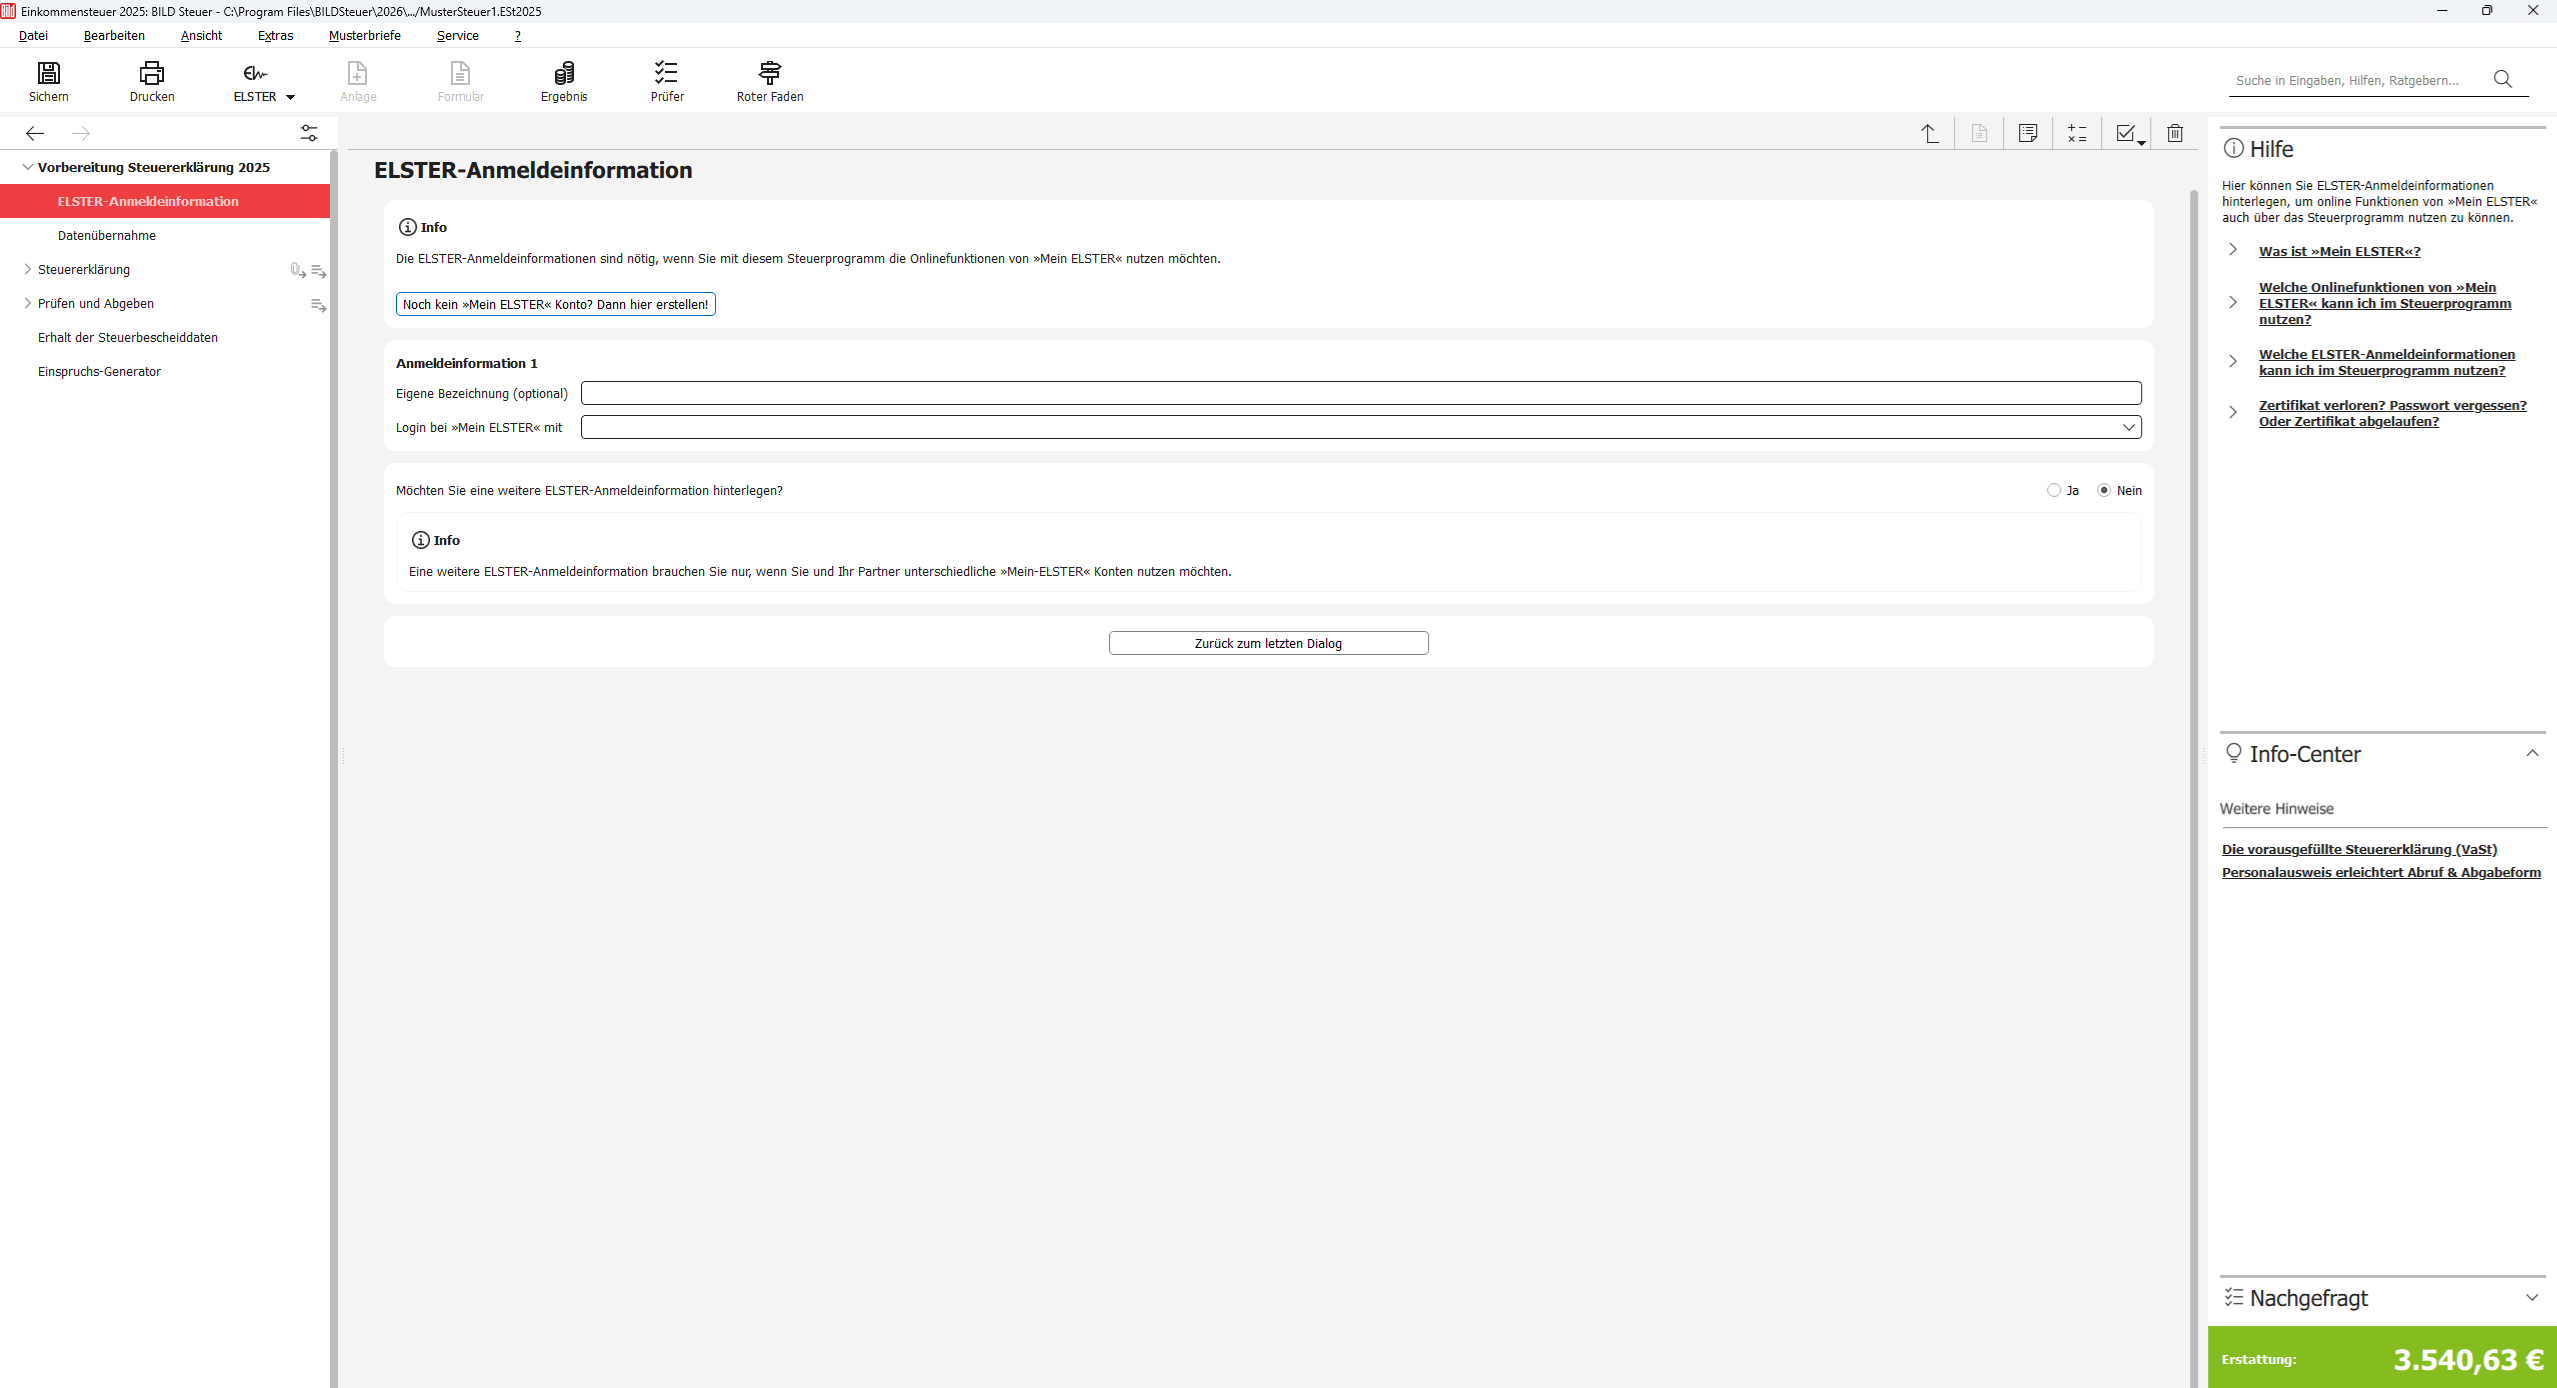Select the Nein radio button

[2104, 490]
